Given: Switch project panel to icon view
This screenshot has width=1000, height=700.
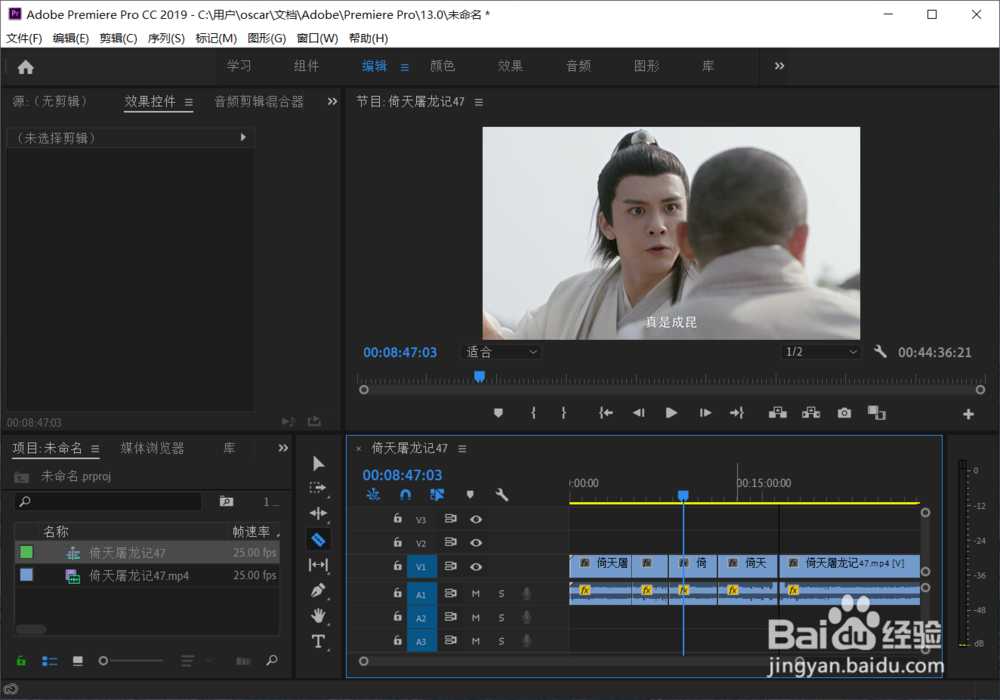Looking at the screenshot, I should point(78,661).
